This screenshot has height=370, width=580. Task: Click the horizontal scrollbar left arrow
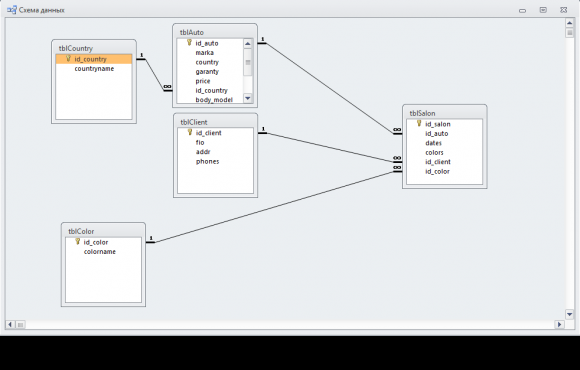coord(10,324)
